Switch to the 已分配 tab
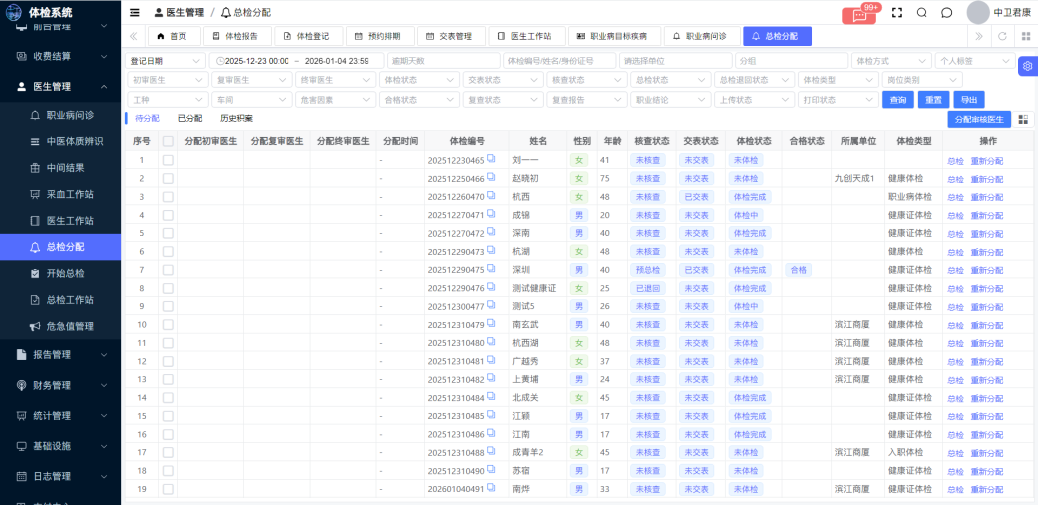 (x=189, y=119)
